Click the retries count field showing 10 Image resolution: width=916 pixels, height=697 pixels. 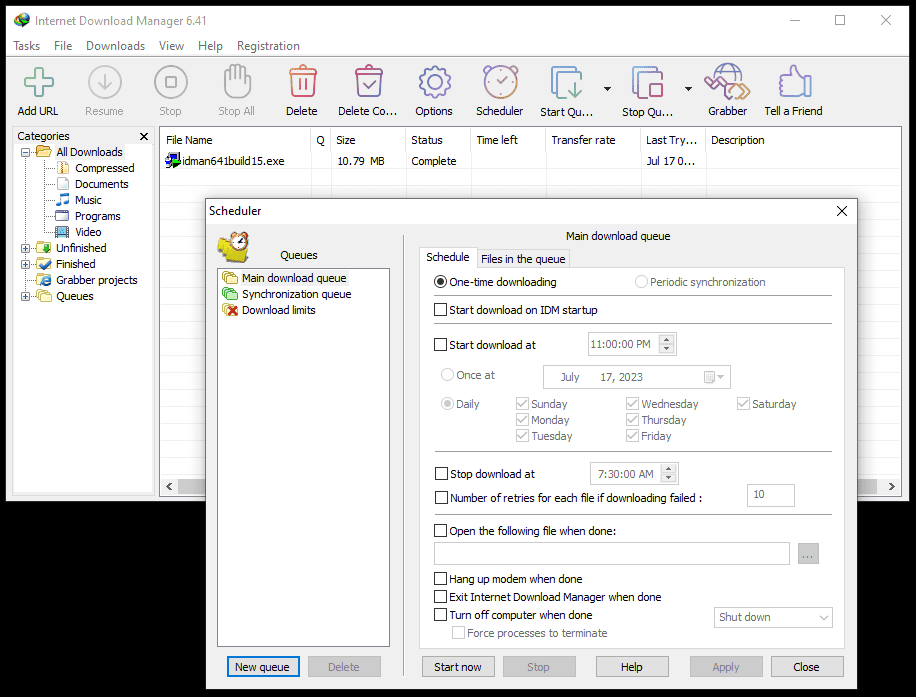point(771,495)
